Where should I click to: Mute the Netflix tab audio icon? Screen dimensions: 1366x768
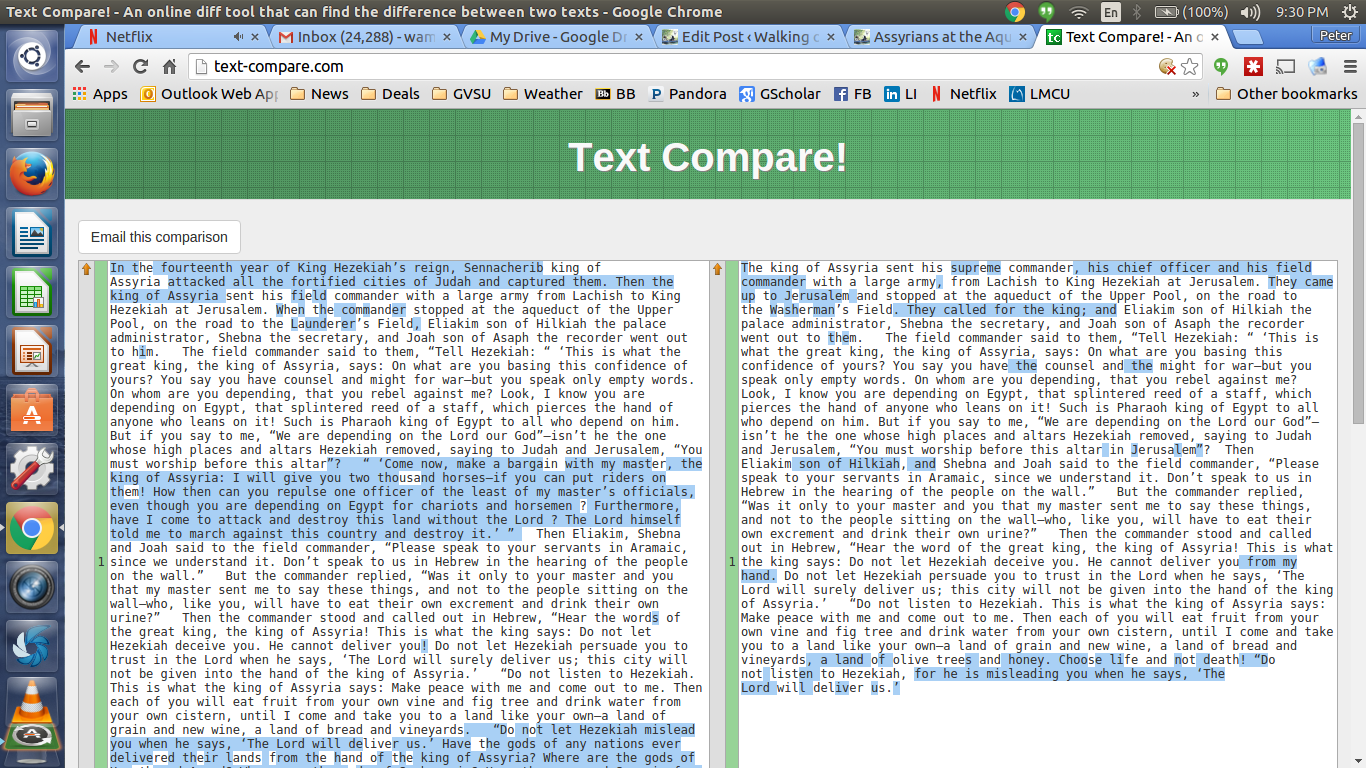(238, 37)
